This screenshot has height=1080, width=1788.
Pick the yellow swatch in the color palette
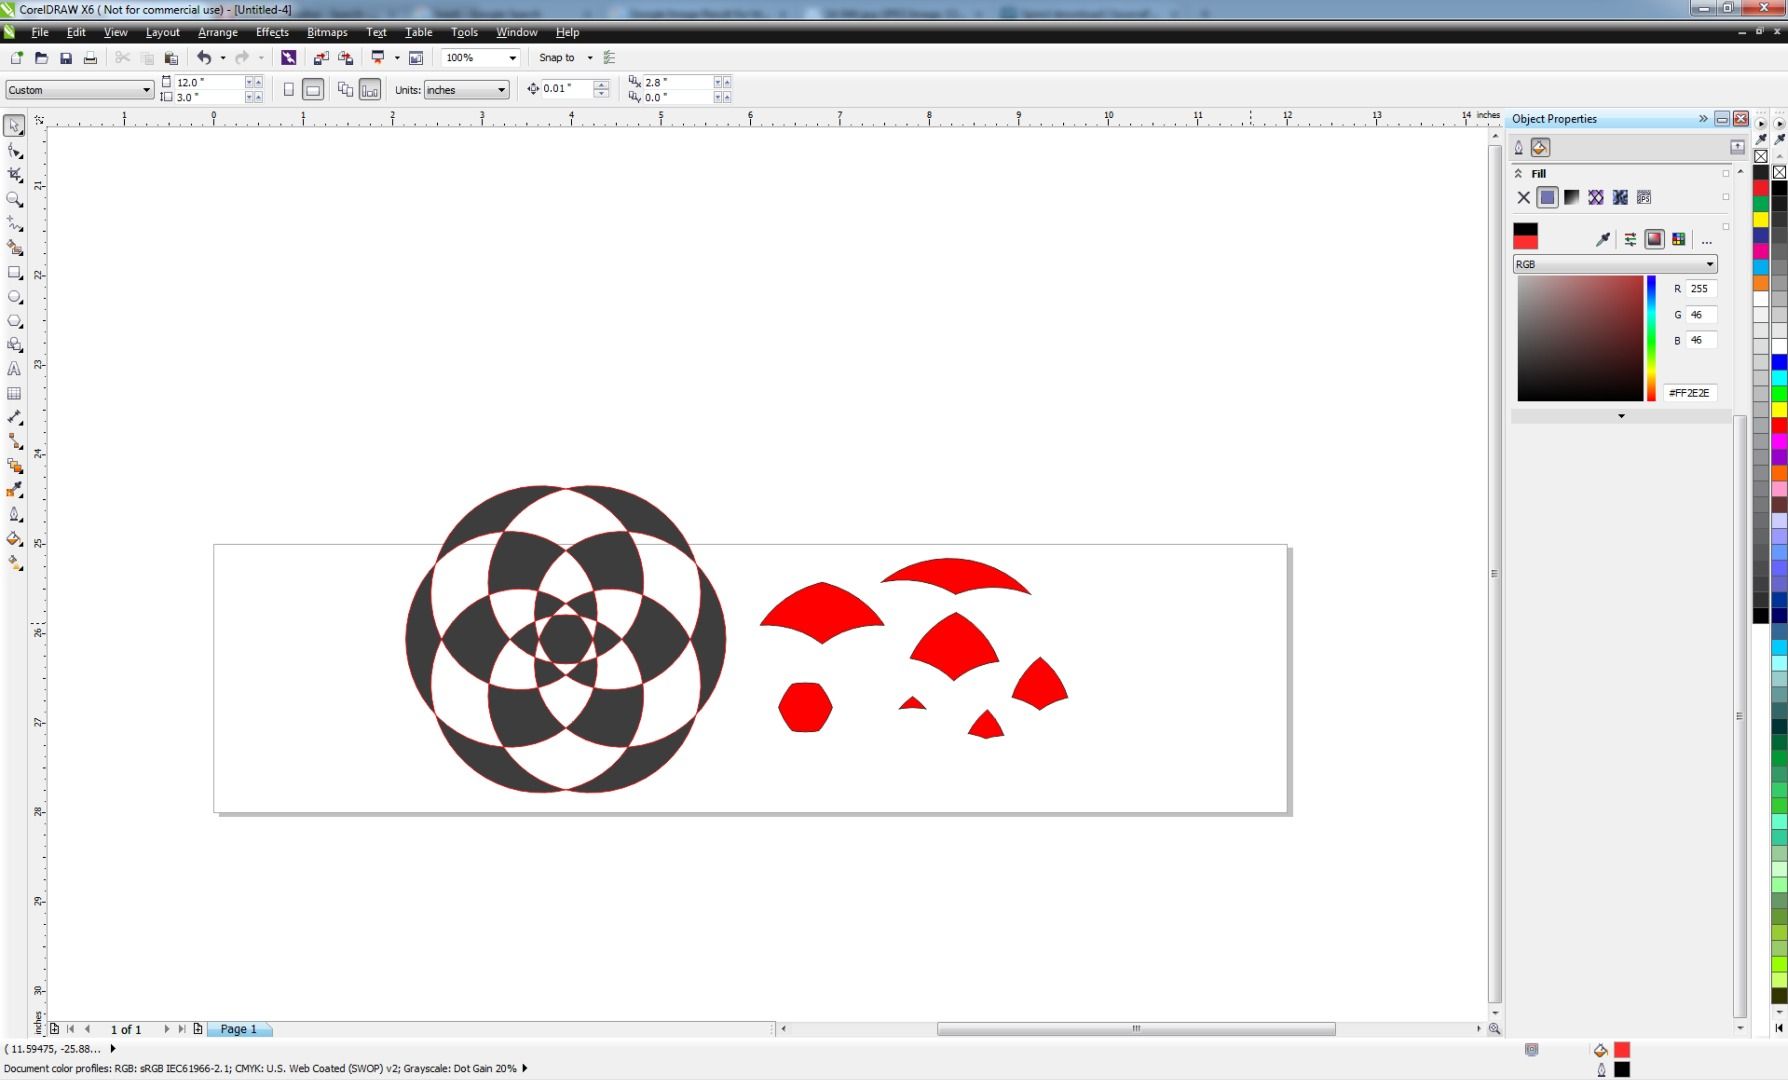(x=1760, y=220)
